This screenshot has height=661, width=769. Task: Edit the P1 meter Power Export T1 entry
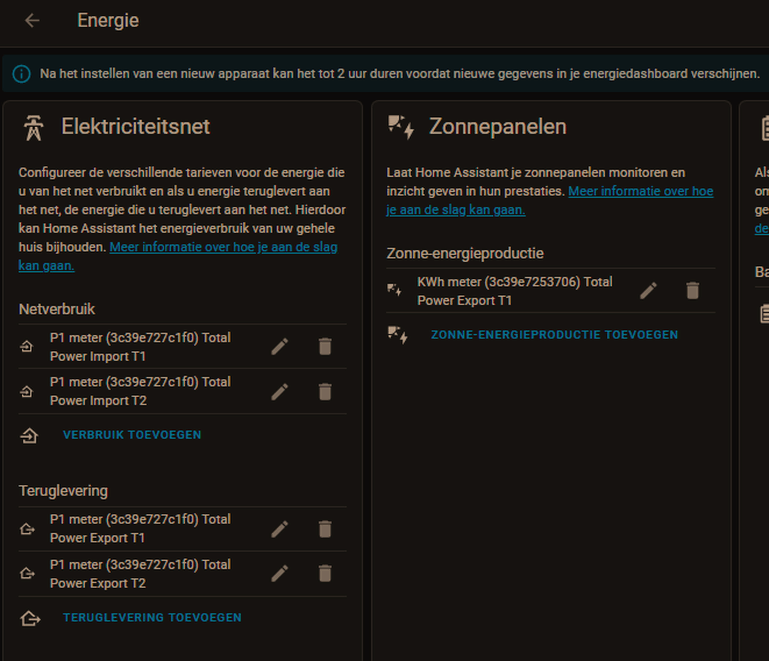(x=279, y=529)
